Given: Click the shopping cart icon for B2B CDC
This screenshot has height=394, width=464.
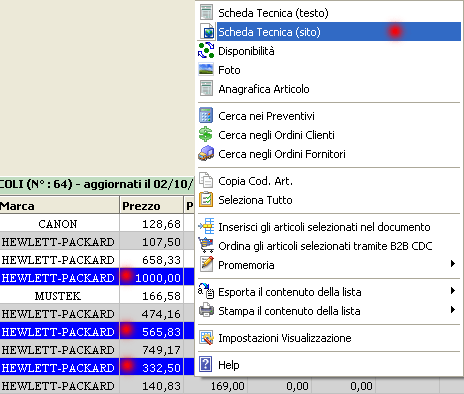Looking at the screenshot, I should coord(206,245).
